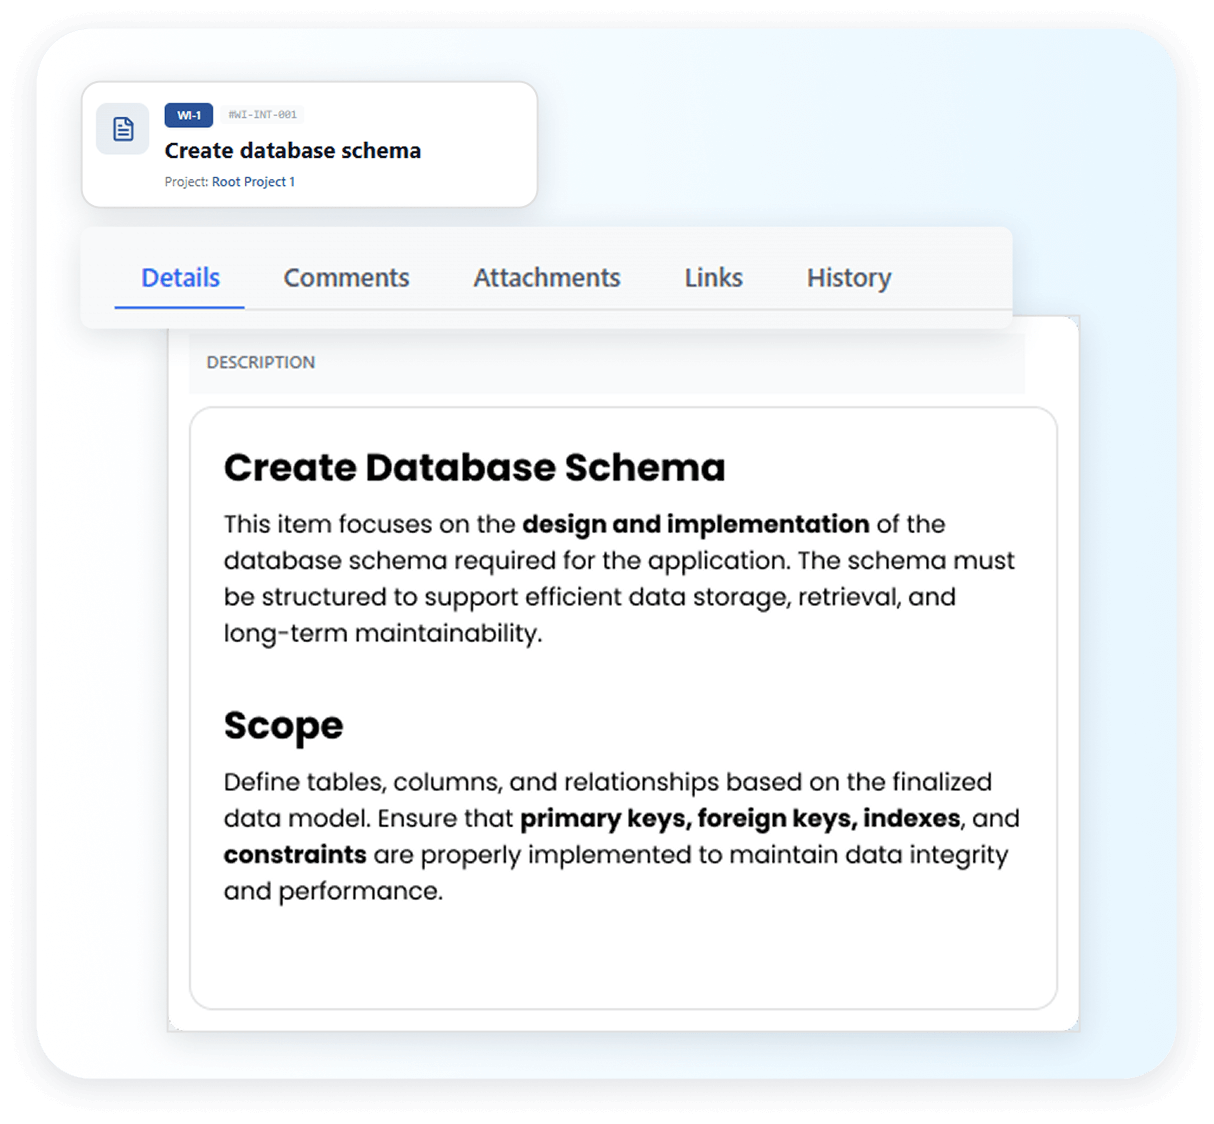Click the 'Create Database Schema' description heading
Viewport: 1214px width, 1124px height.
tap(474, 468)
